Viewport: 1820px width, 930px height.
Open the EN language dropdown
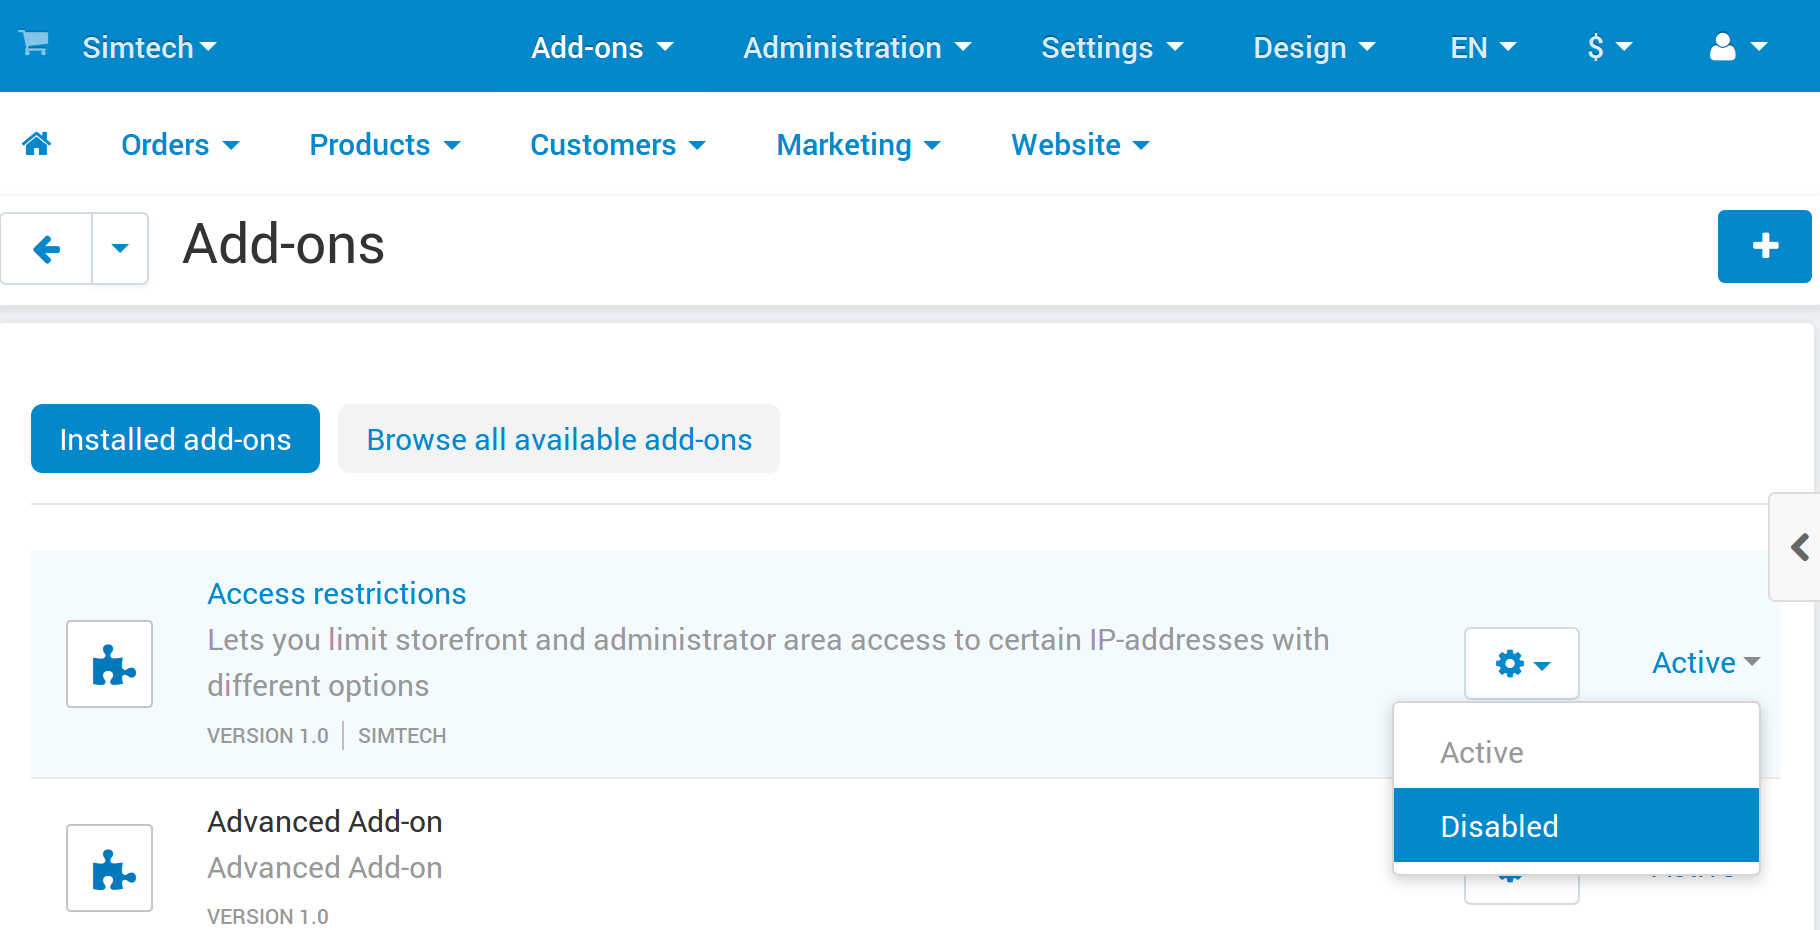1483,47
